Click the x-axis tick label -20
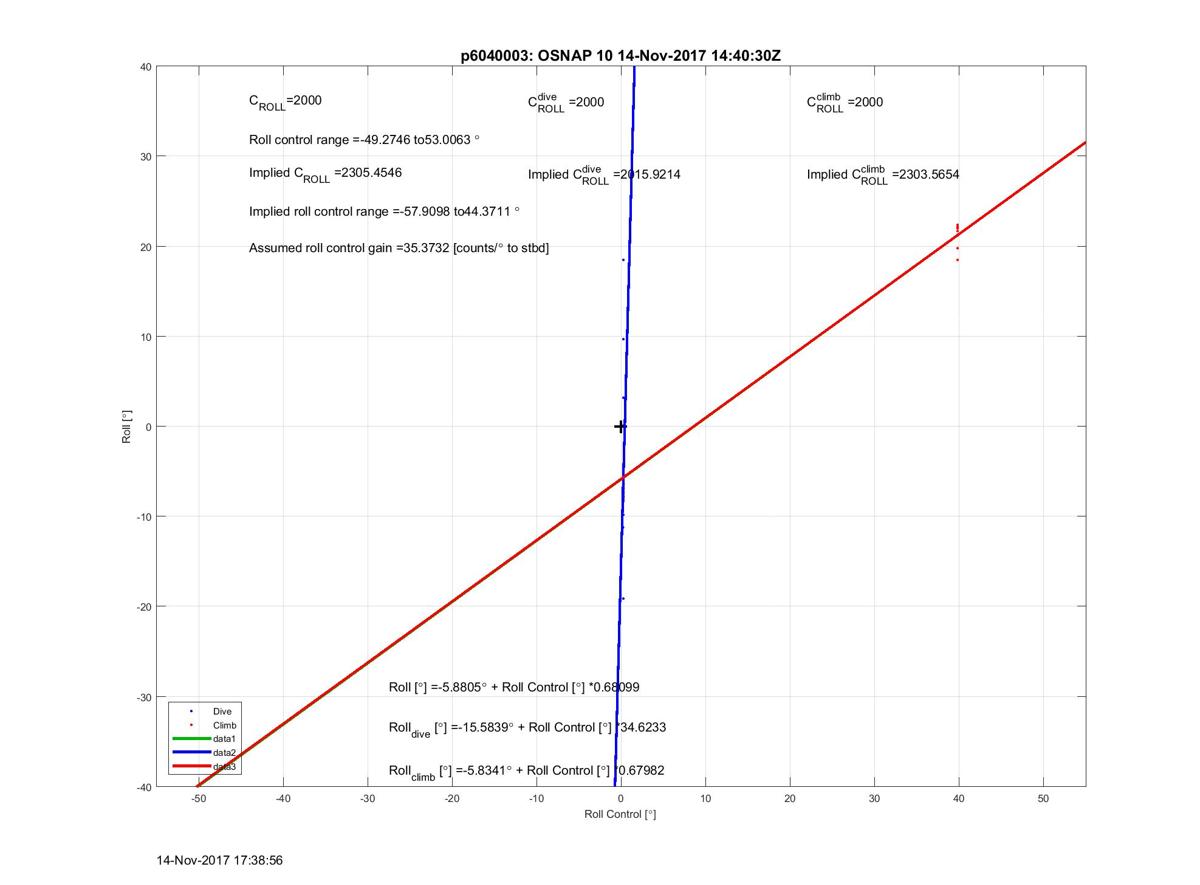This screenshot has width=1200, height=885. click(452, 799)
